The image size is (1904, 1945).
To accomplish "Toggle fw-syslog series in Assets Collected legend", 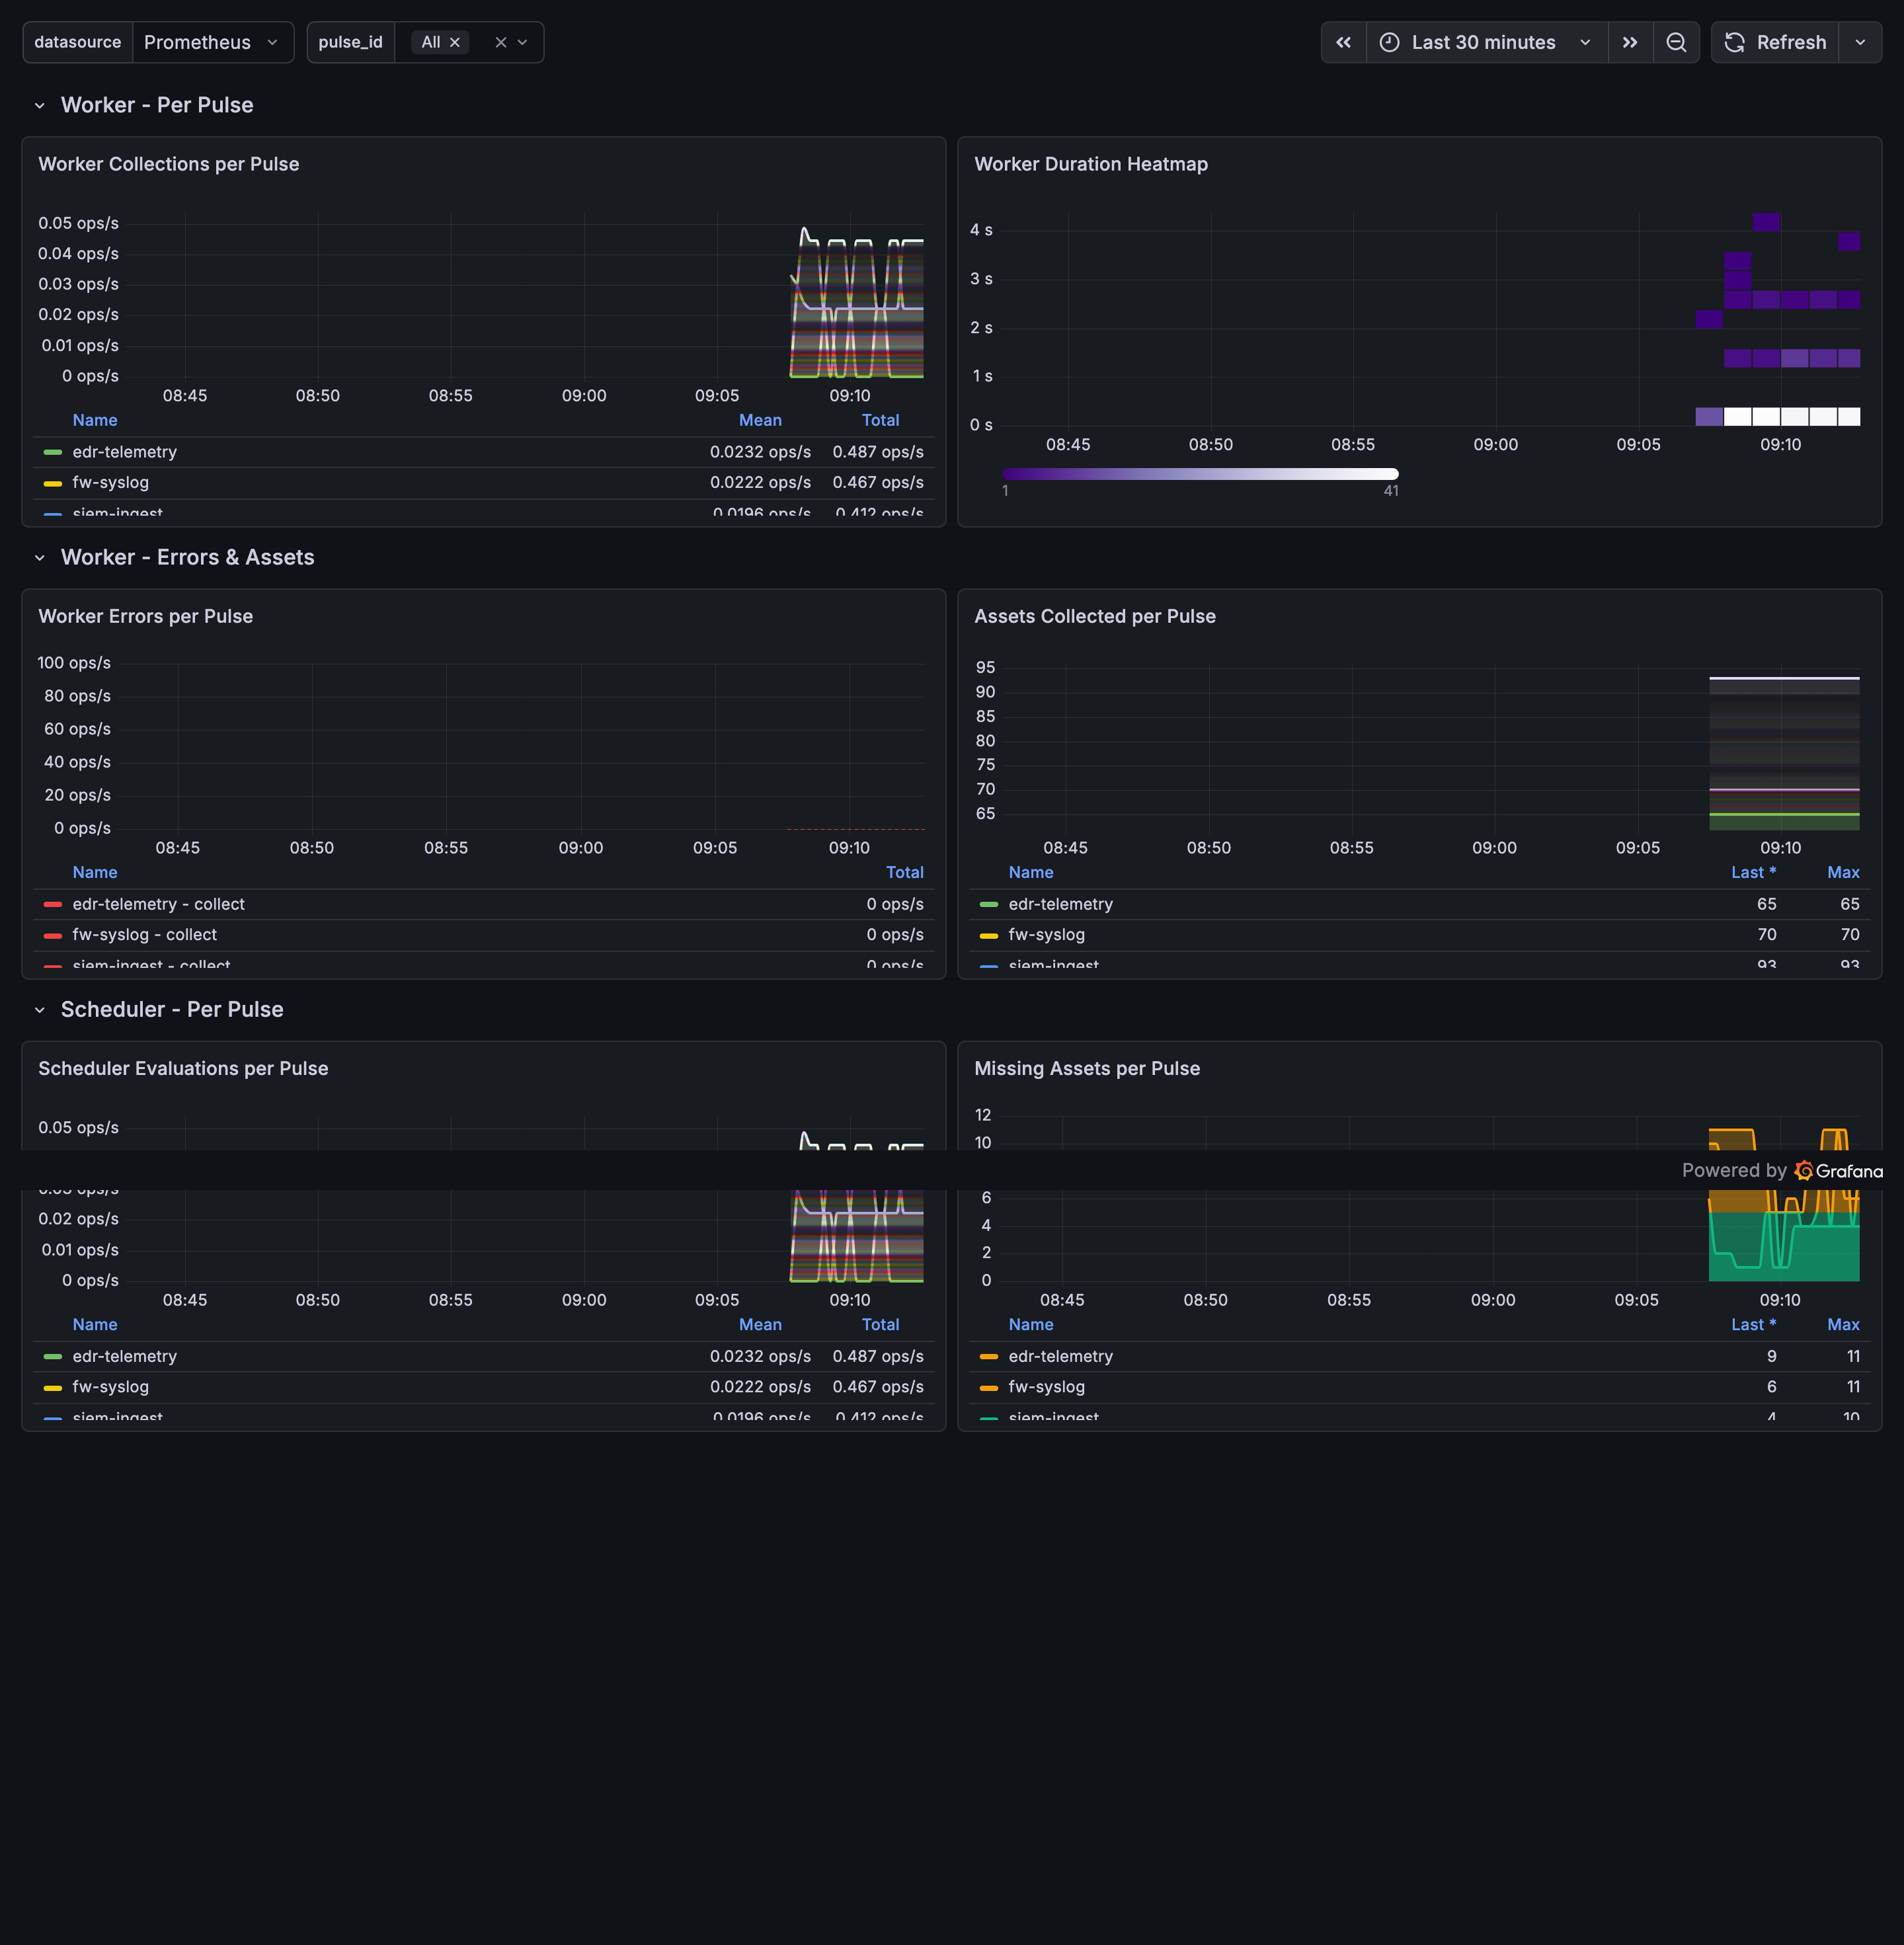I will (1046, 934).
